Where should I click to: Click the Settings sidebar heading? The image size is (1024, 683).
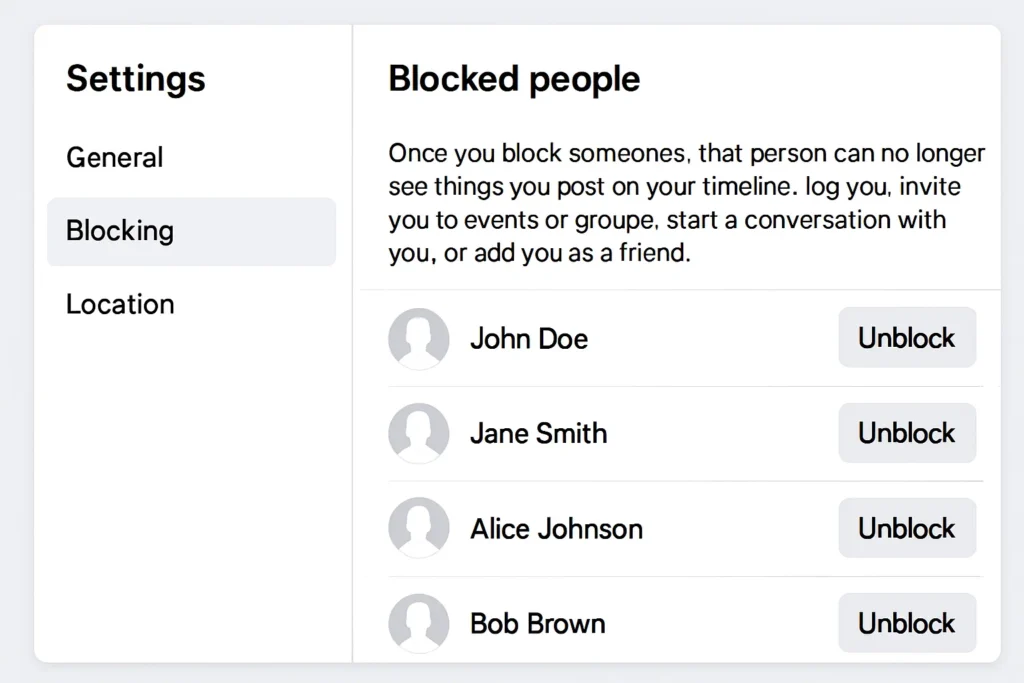(x=135, y=78)
